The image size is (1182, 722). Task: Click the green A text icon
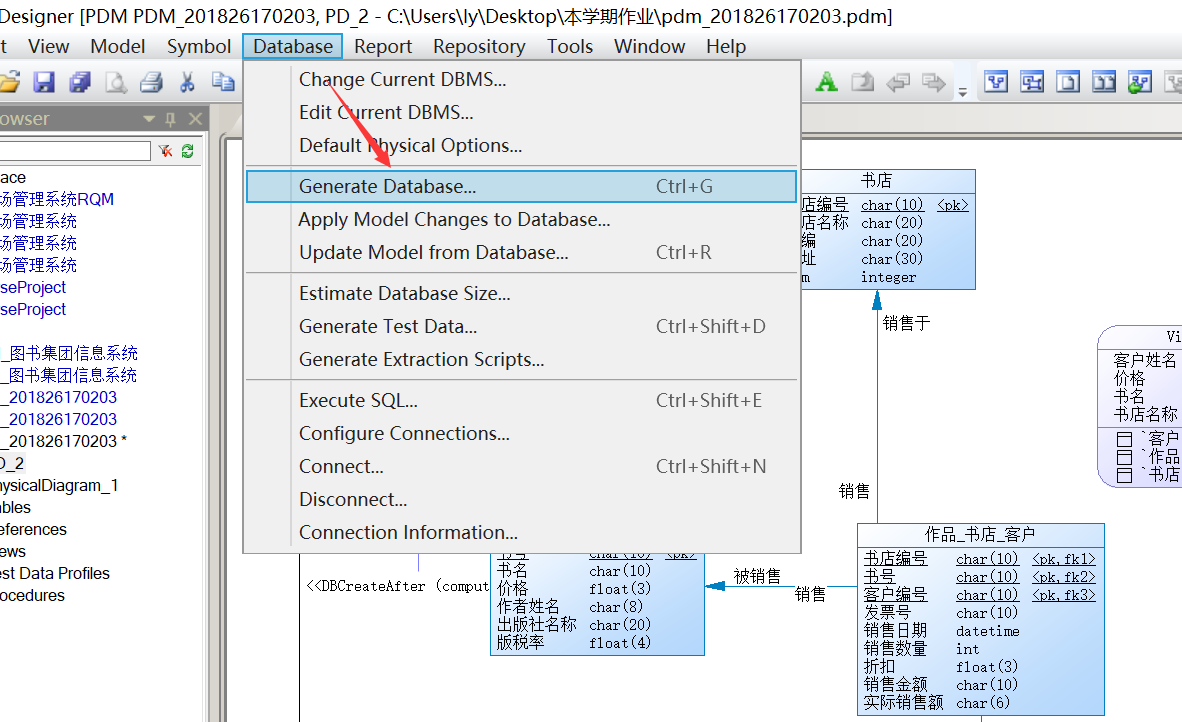[826, 82]
